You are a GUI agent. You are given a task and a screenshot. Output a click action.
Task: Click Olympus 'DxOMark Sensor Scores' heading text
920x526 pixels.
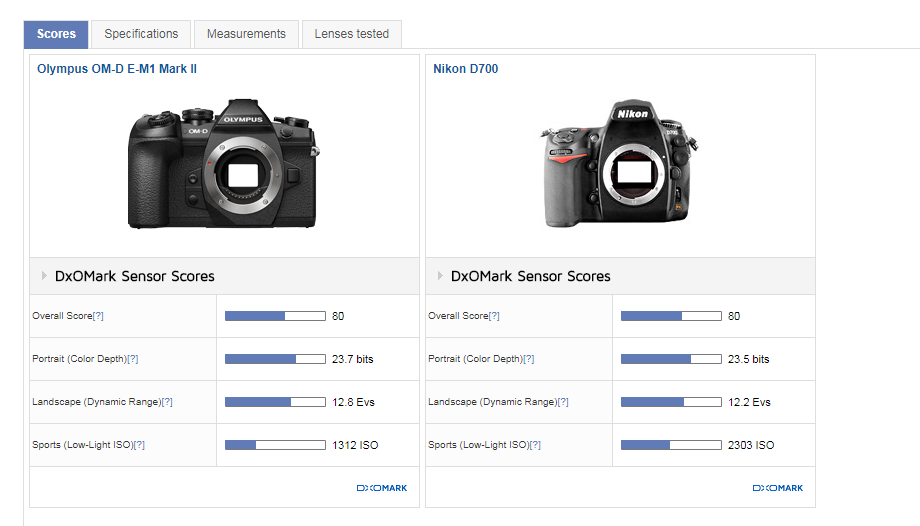(134, 276)
